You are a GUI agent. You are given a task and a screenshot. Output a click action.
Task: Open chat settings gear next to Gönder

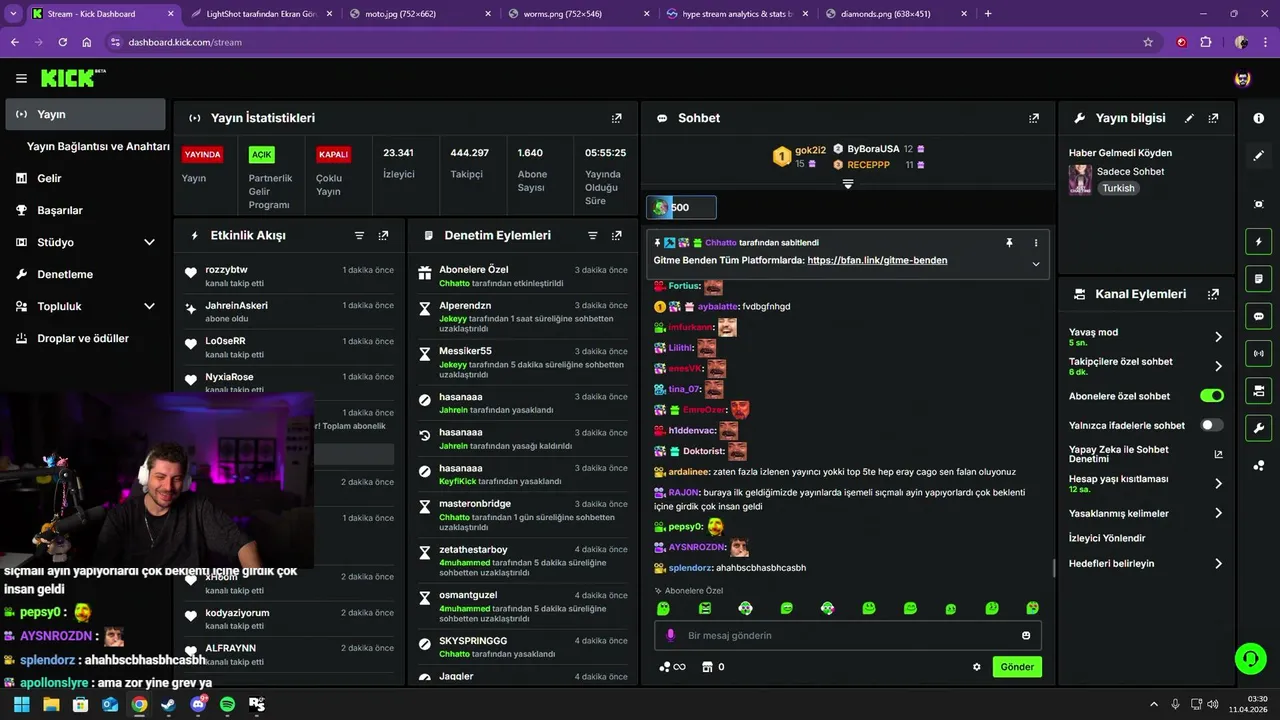pos(977,667)
